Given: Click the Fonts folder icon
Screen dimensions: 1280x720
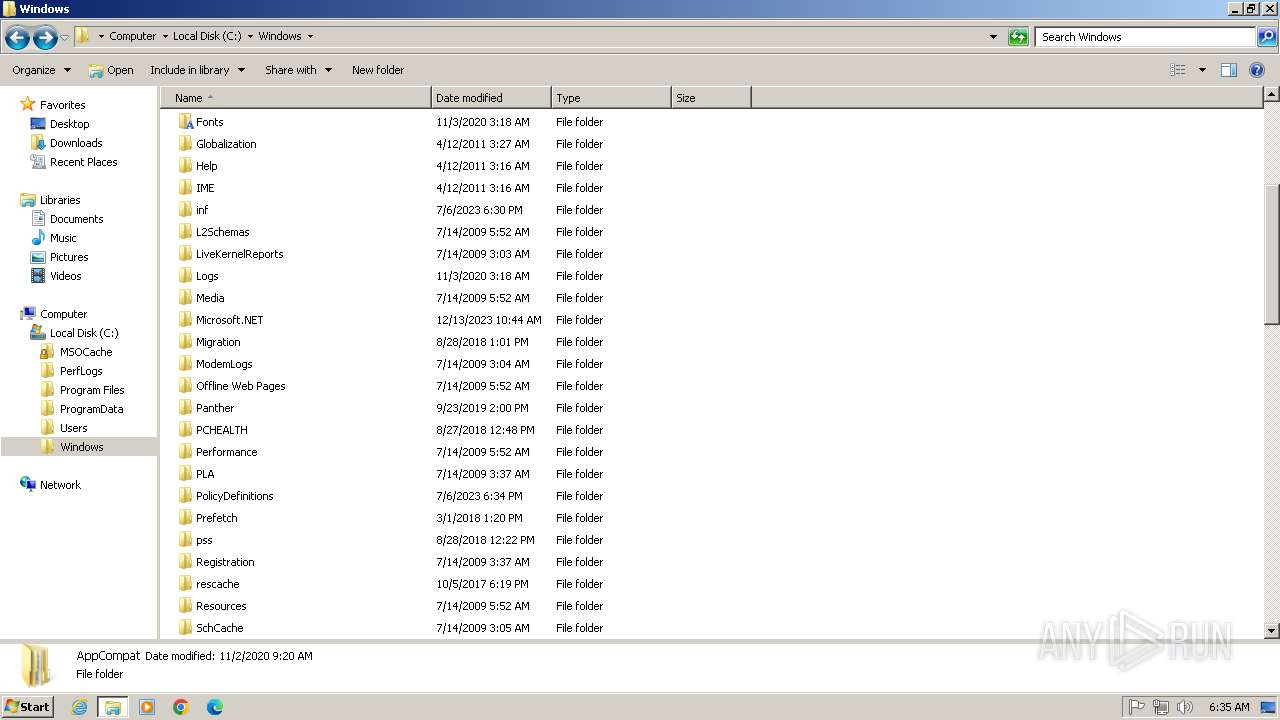Looking at the screenshot, I should click(x=185, y=122).
